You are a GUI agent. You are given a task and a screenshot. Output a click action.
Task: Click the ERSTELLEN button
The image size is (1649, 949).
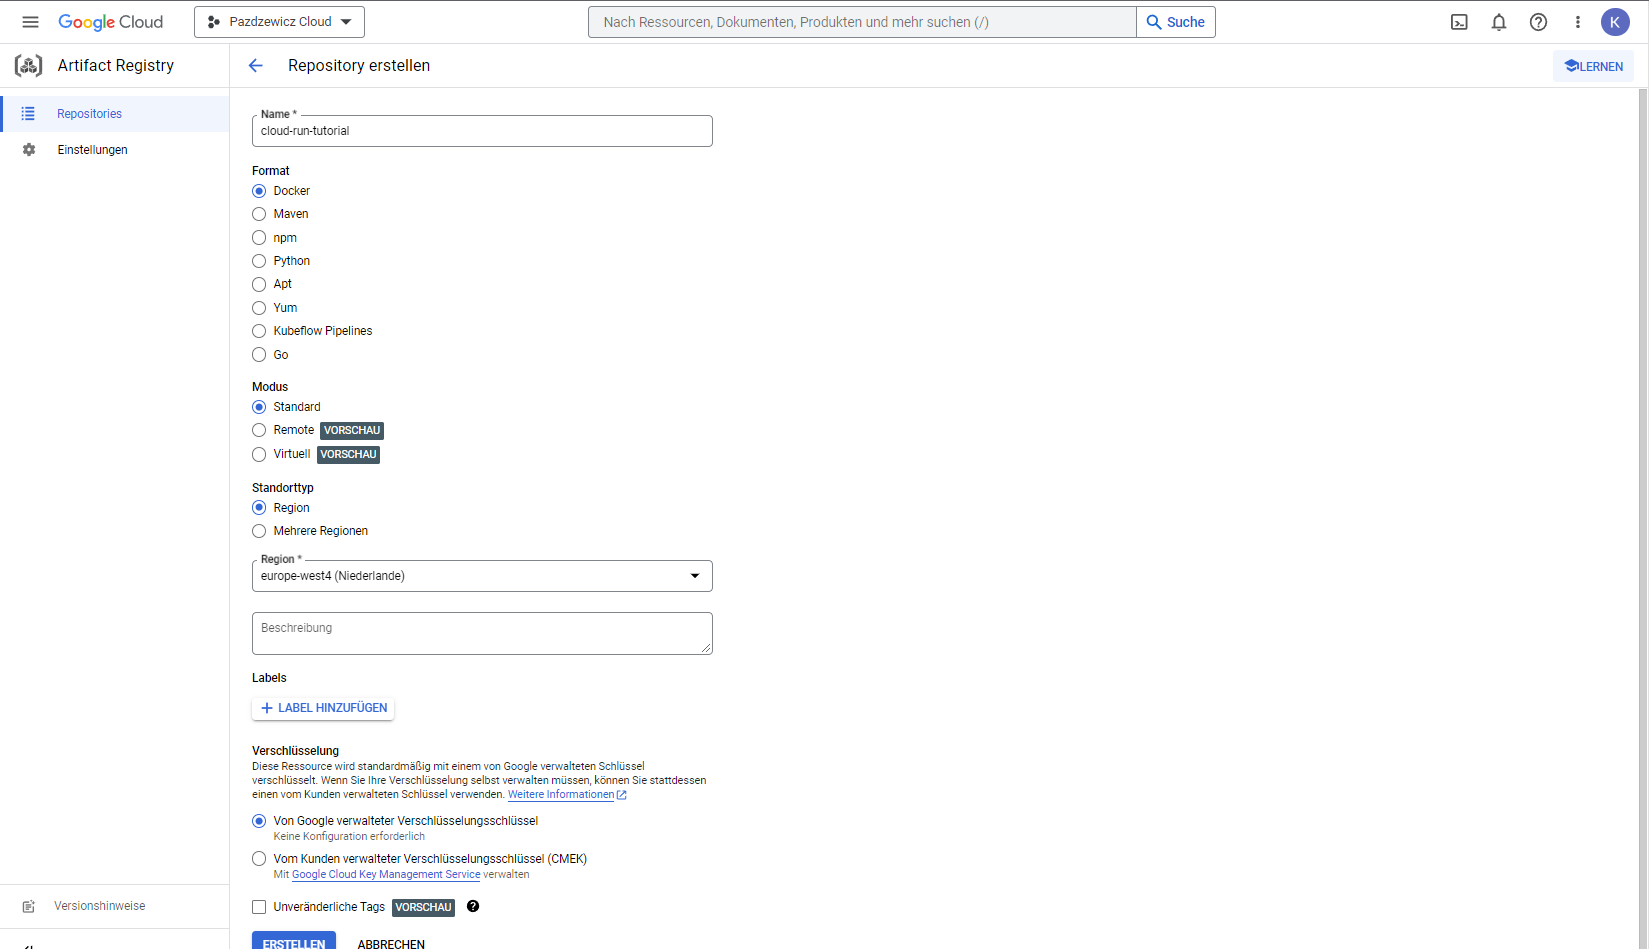coord(293,942)
